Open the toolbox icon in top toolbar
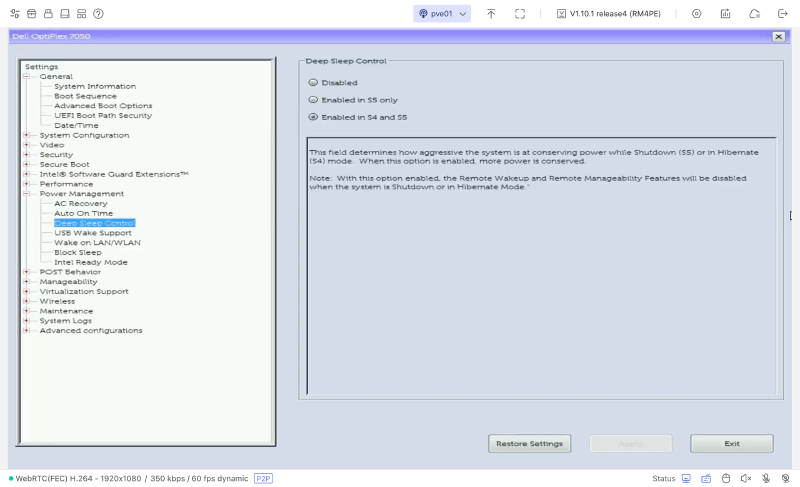The width and height of the screenshot is (800, 487). pyautogui.click(x=32, y=14)
